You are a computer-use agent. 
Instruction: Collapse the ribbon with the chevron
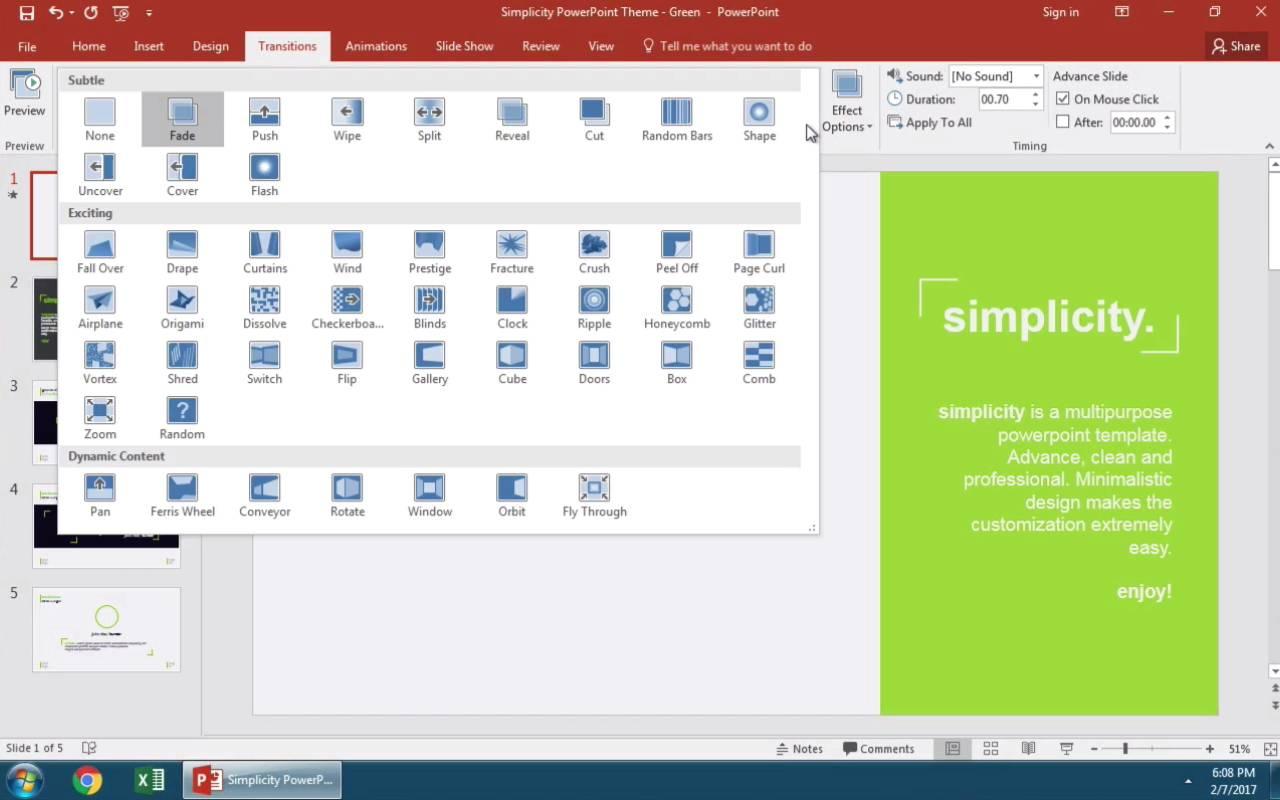(1269, 146)
